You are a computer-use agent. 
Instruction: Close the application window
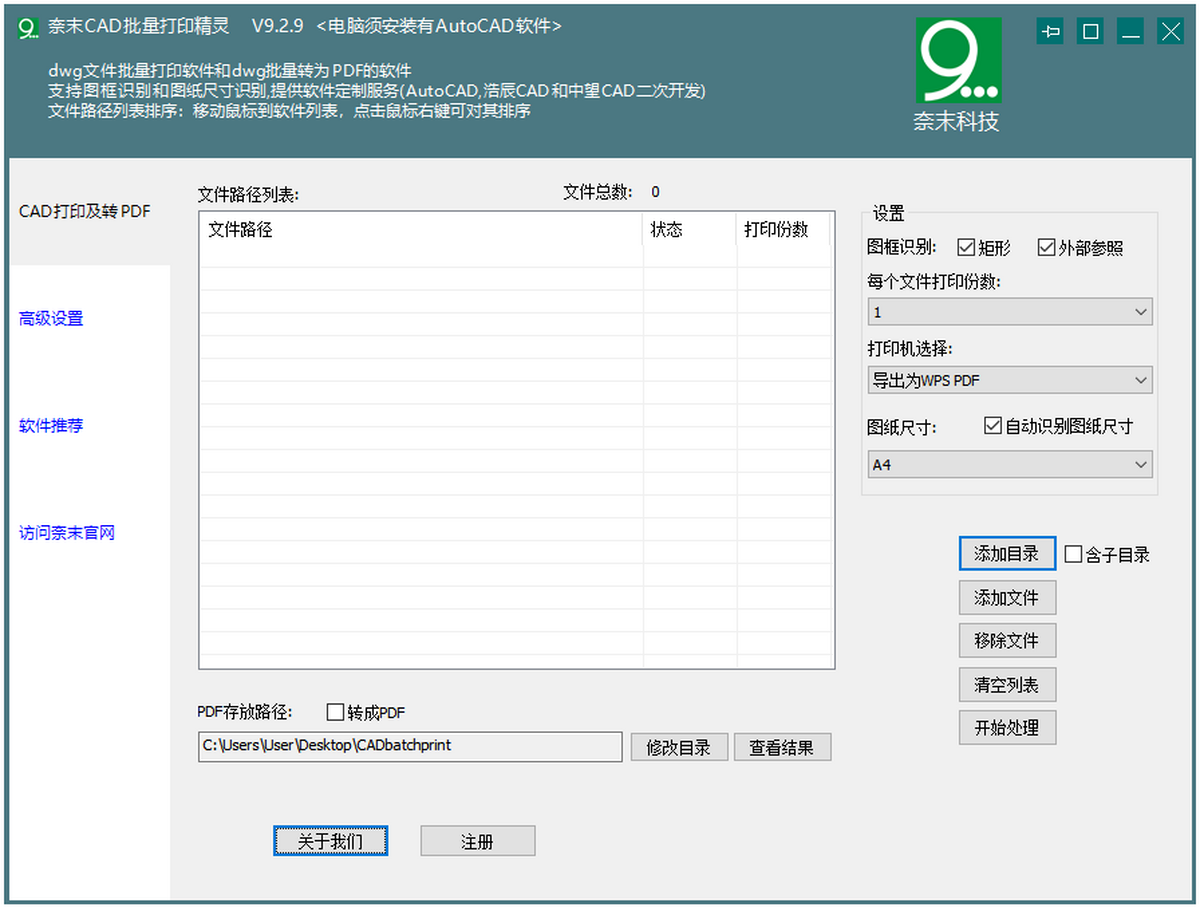[x=1170, y=32]
